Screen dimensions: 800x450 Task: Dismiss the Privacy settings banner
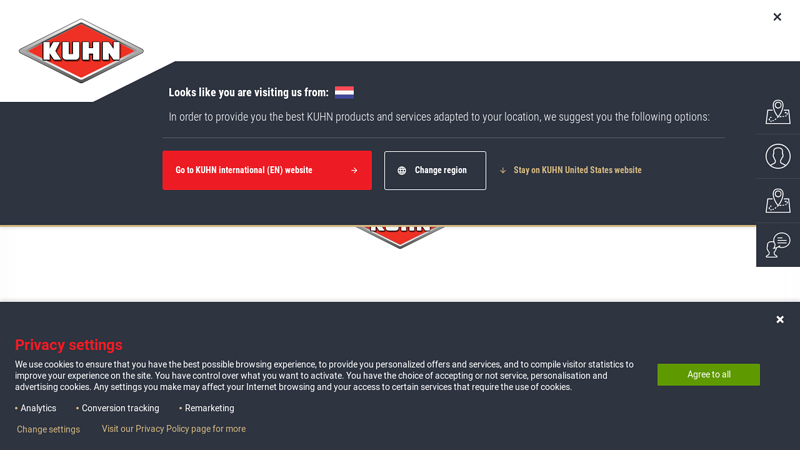coord(780,320)
